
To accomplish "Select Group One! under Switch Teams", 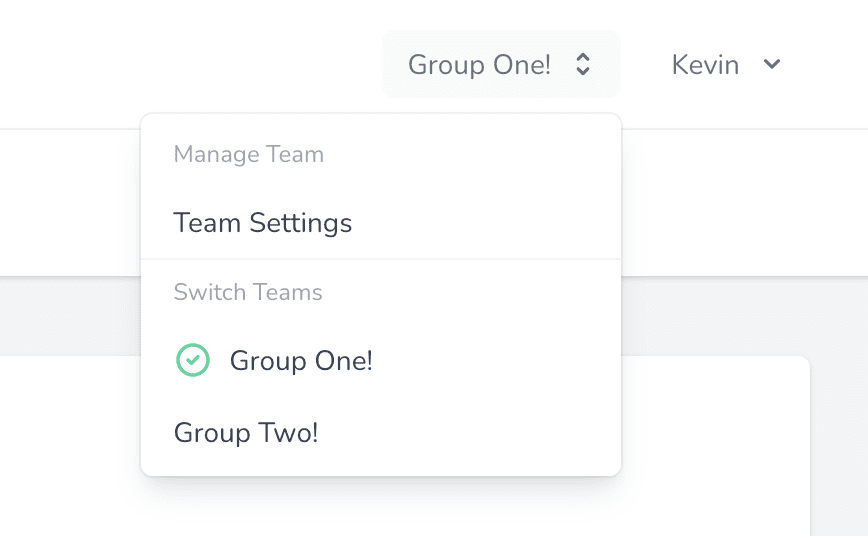I will point(301,360).
